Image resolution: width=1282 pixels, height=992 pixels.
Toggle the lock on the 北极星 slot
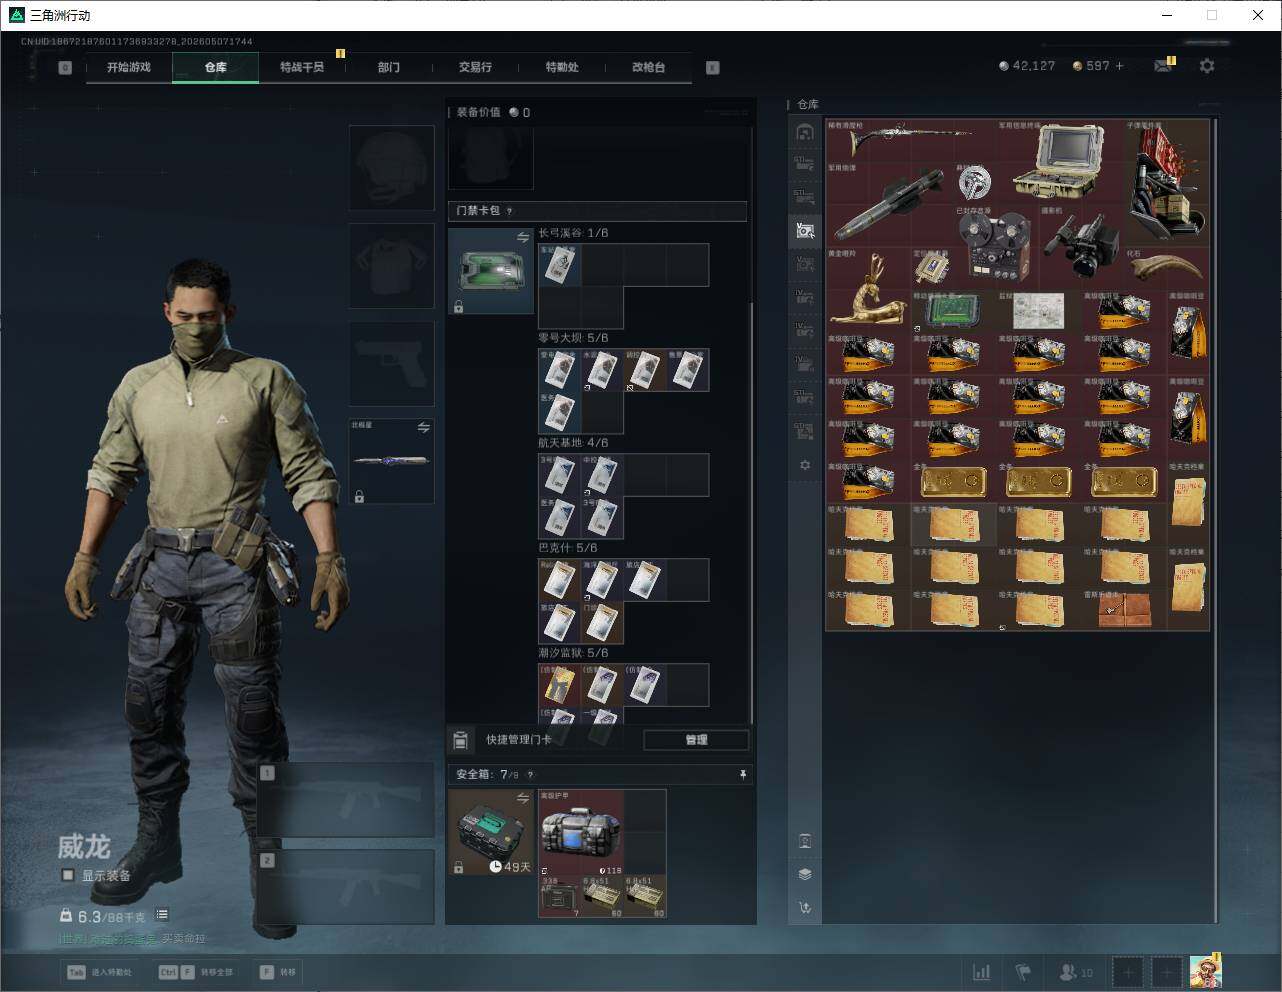[359, 496]
